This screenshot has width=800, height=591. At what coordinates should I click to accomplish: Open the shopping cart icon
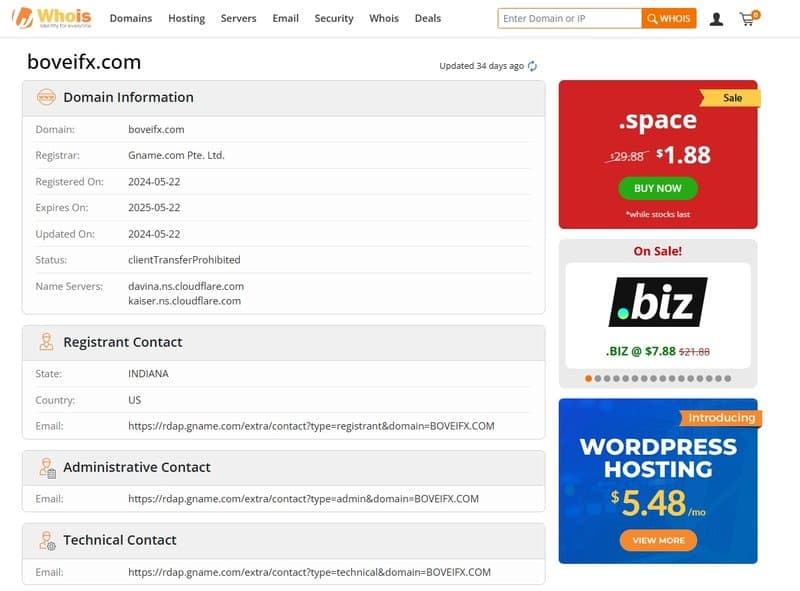[748, 18]
